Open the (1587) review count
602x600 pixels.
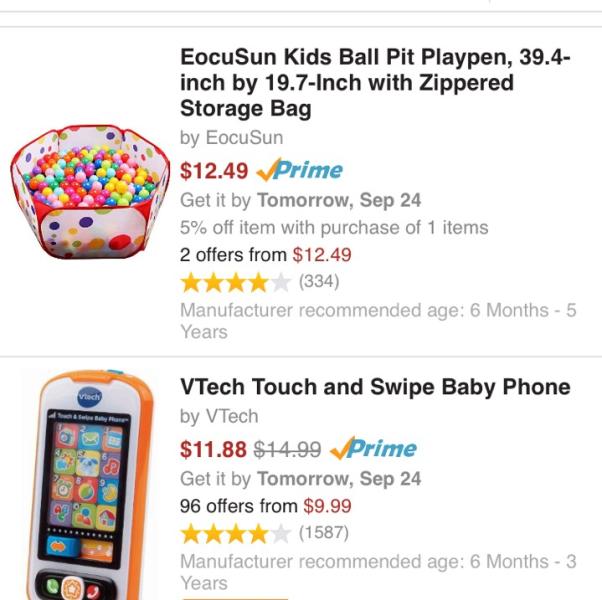click(x=324, y=532)
